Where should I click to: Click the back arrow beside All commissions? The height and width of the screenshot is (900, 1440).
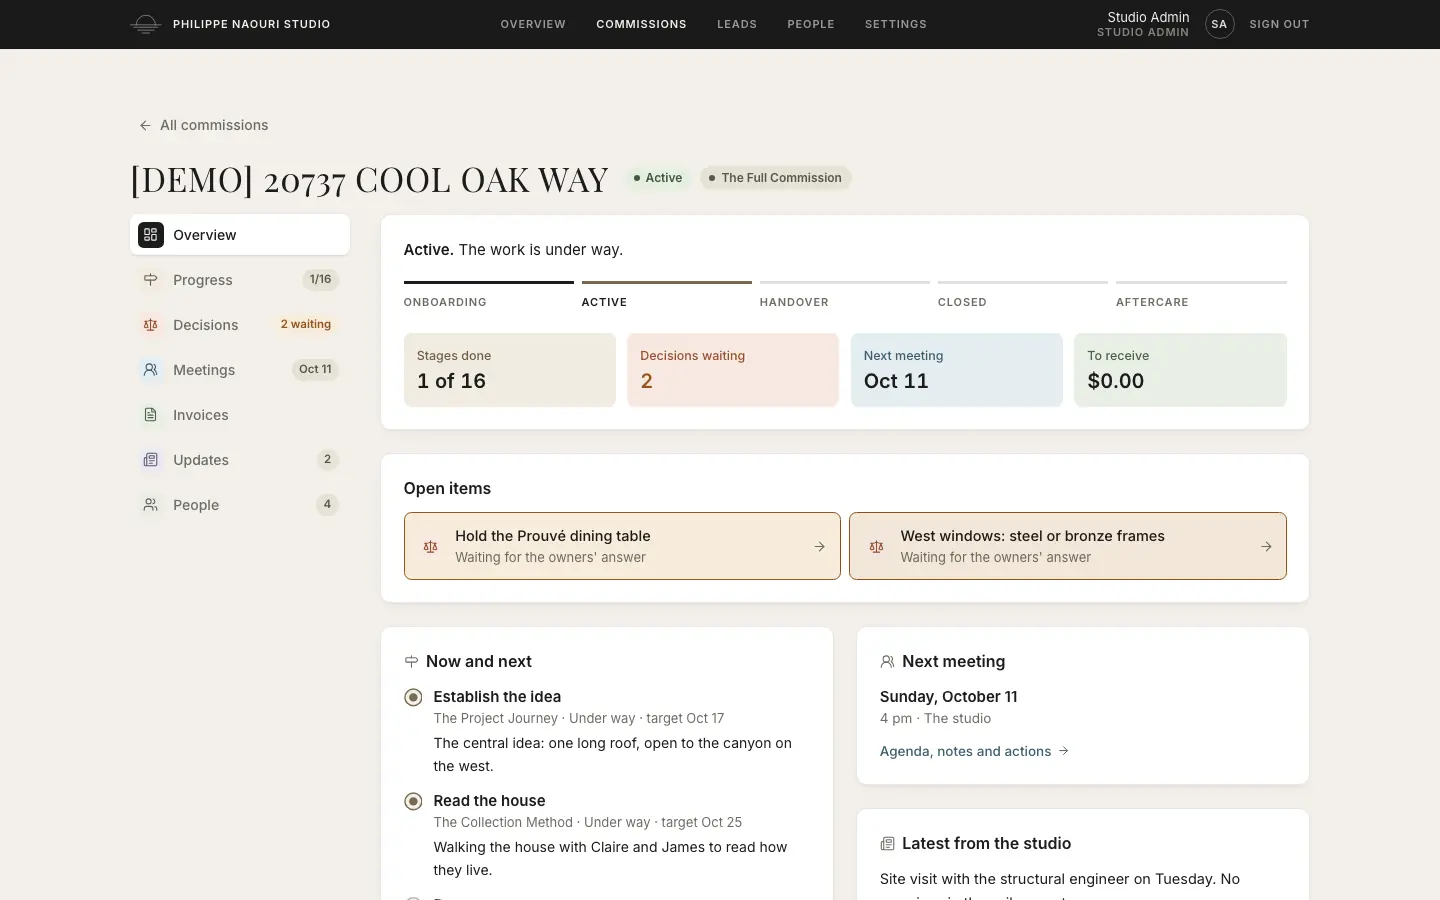pos(145,125)
